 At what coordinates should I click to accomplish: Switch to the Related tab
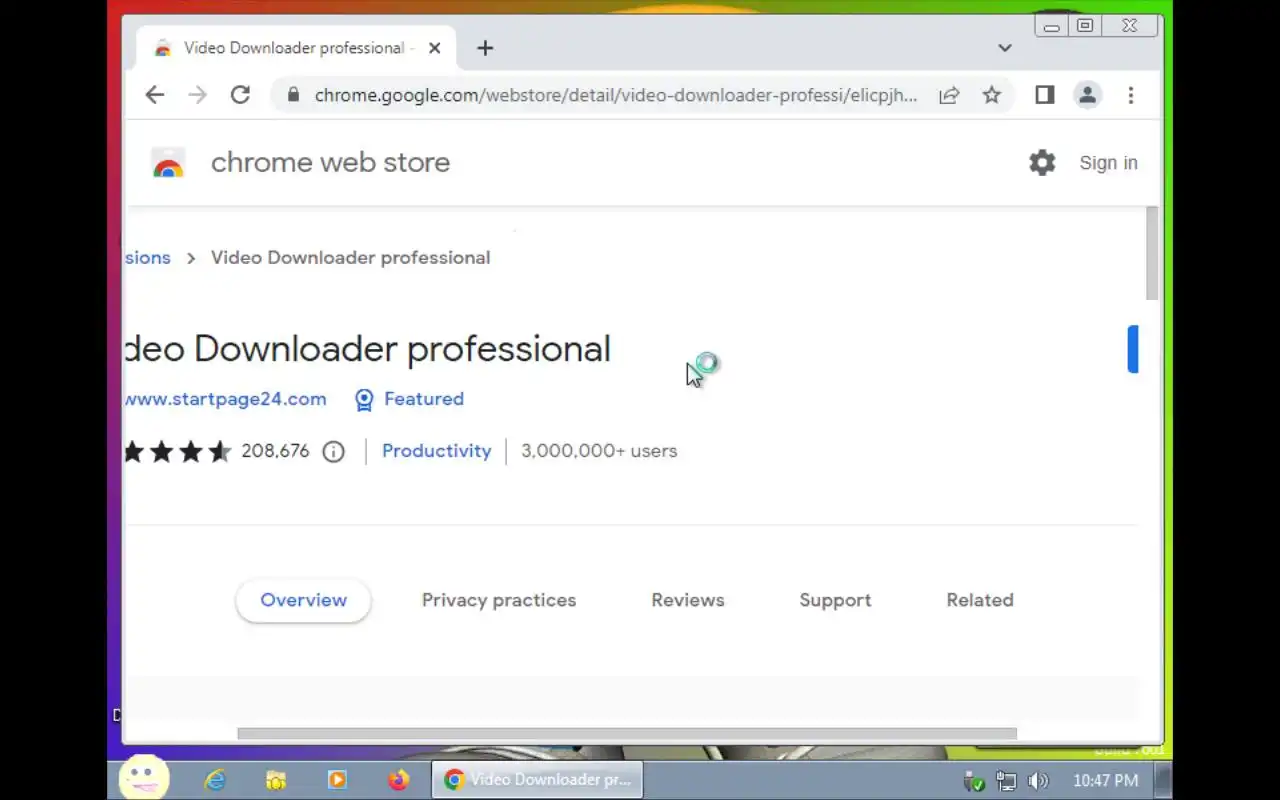[x=980, y=600]
